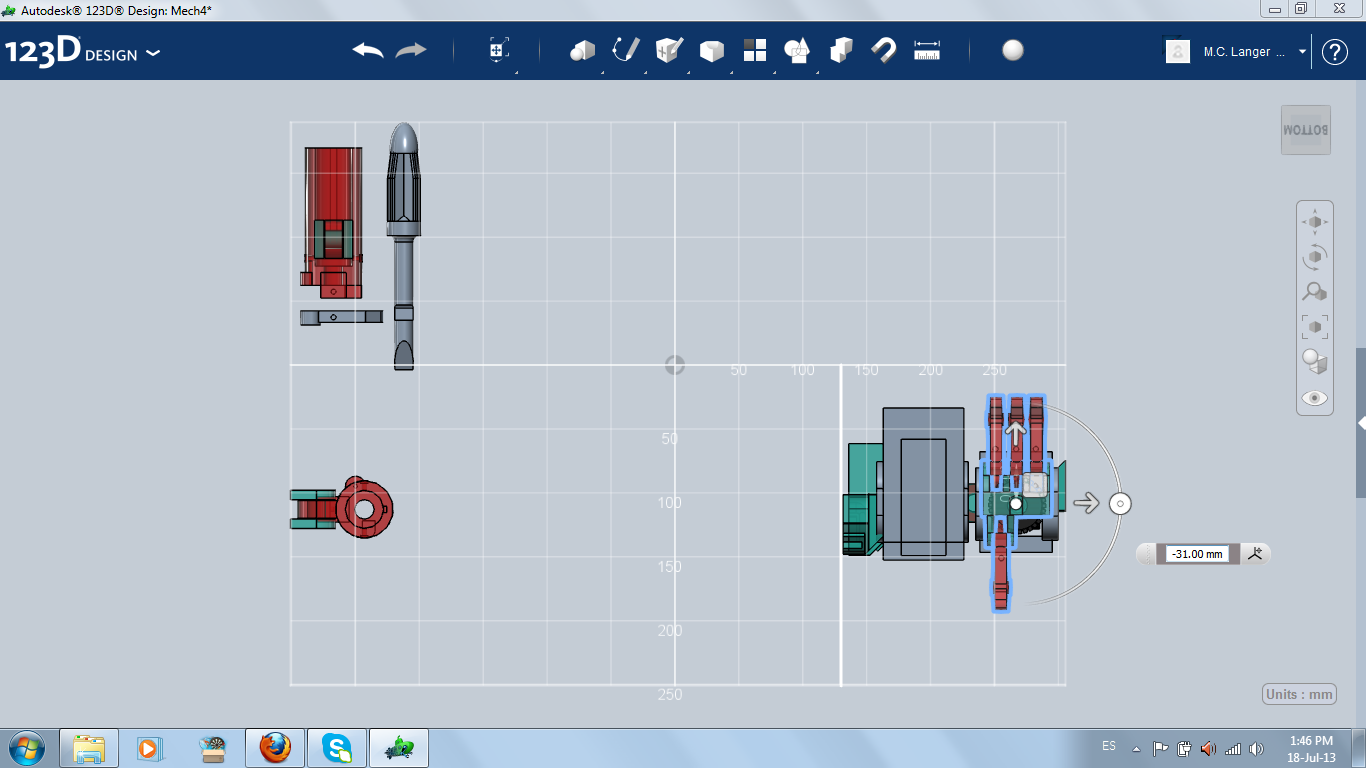
Task: Redo the last undone action
Action: click(x=411, y=50)
